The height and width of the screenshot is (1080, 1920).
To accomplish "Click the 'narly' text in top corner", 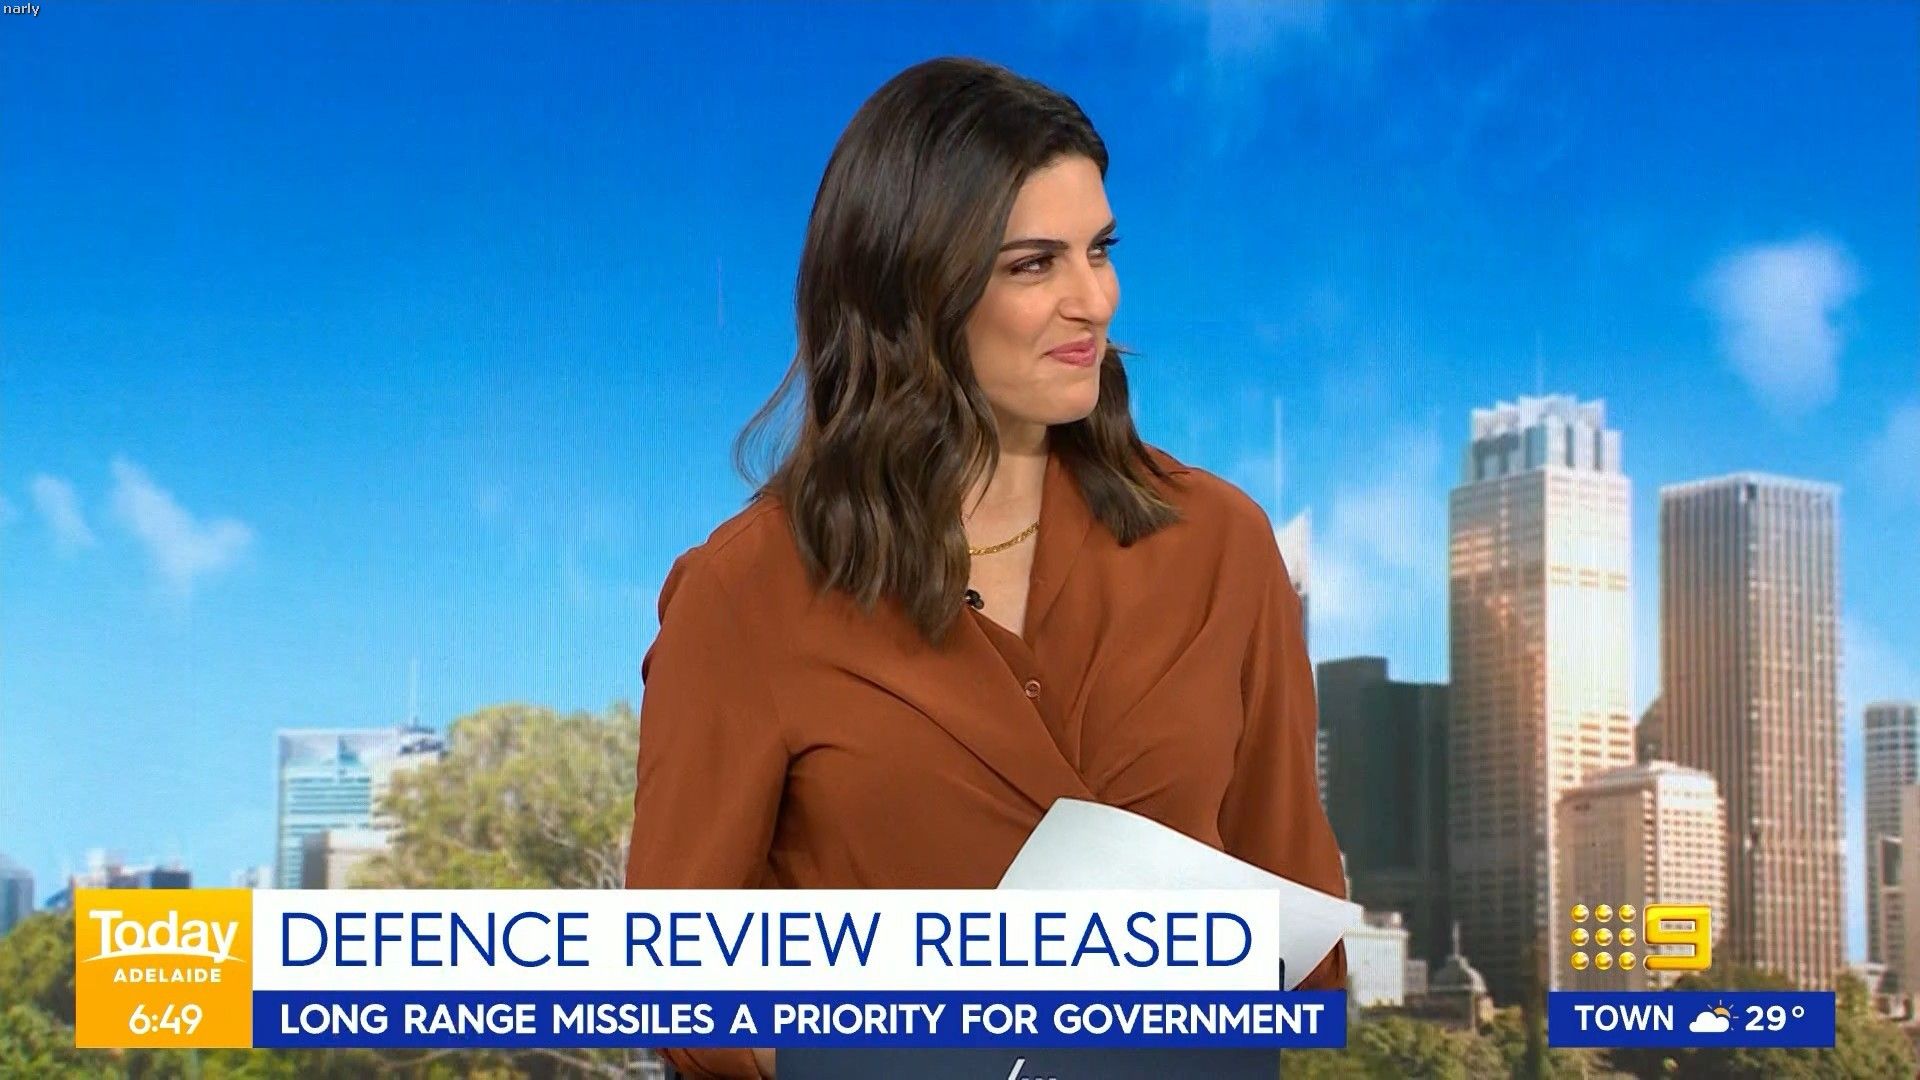I will point(20,9).
